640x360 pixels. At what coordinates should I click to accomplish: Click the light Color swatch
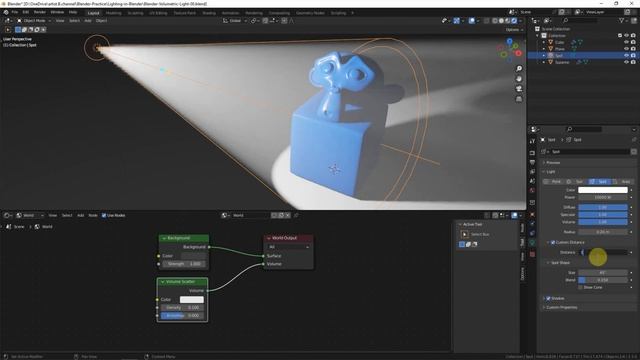point(603,190)
